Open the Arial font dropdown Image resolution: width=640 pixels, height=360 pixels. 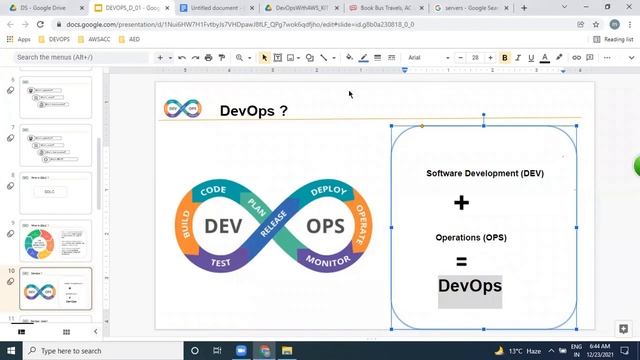tap(429, 58)
